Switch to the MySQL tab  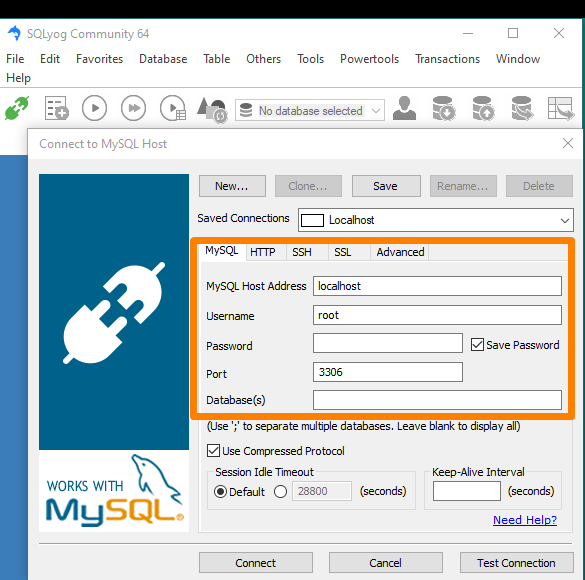coord(222,251)
